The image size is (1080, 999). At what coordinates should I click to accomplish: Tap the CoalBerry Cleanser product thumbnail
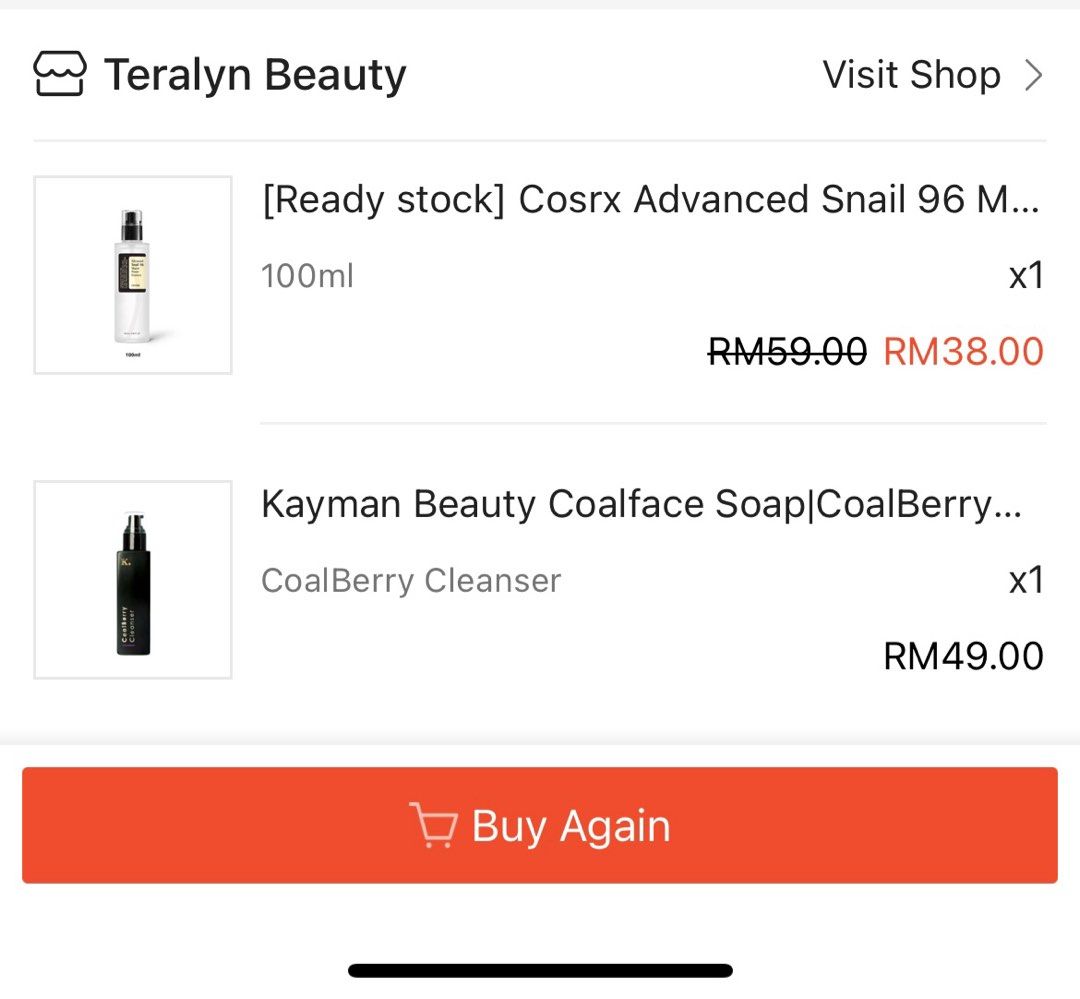tap(132, 580)
